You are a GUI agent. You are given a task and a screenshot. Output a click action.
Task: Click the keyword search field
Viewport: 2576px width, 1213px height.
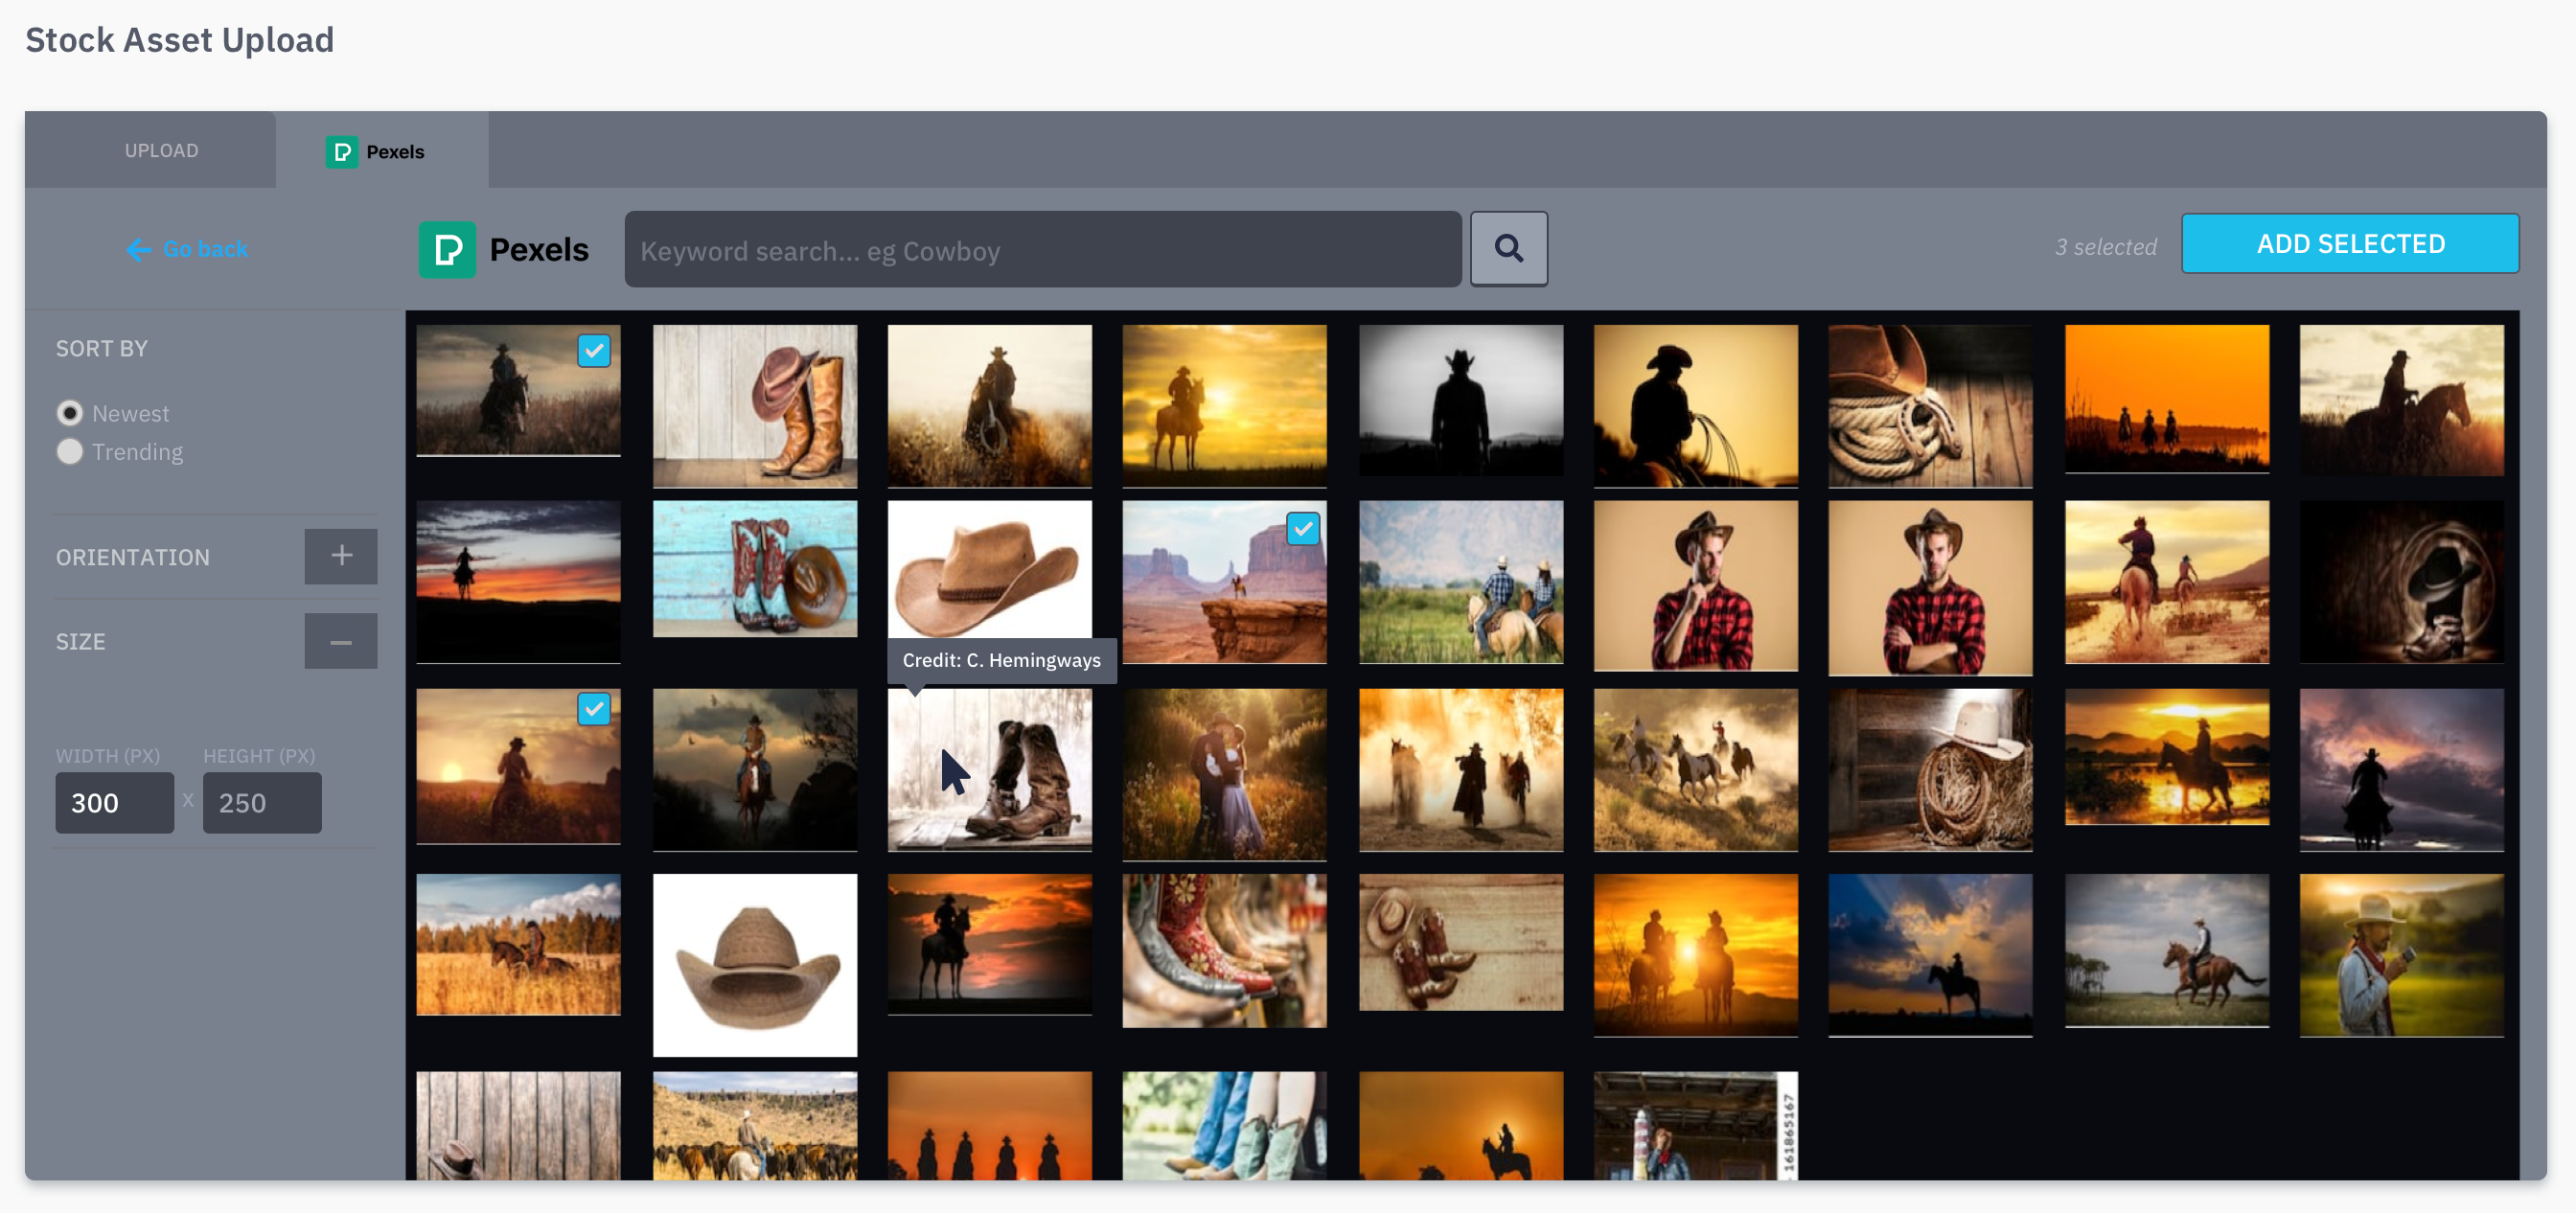pyautogui.click(x=1042, y=250)
